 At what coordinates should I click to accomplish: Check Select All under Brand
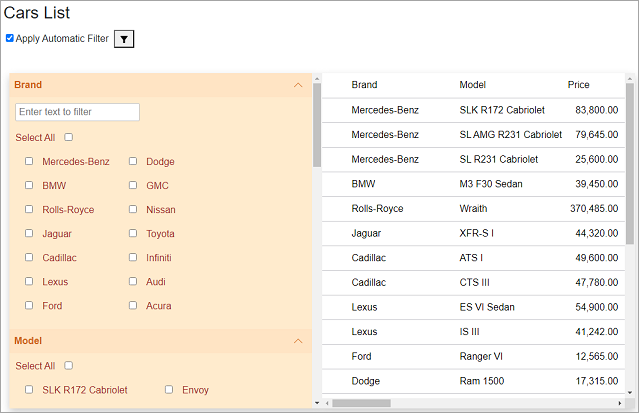(x=68, y=137)
